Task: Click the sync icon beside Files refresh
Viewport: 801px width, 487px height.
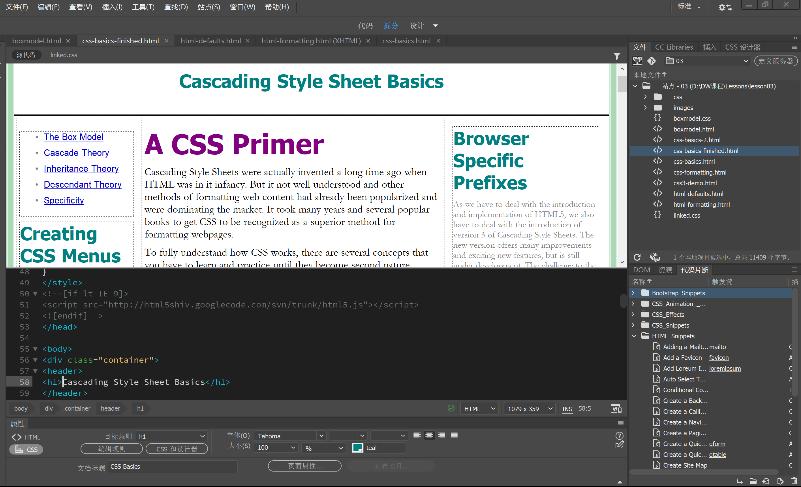Action: click(x=655, y=258)
